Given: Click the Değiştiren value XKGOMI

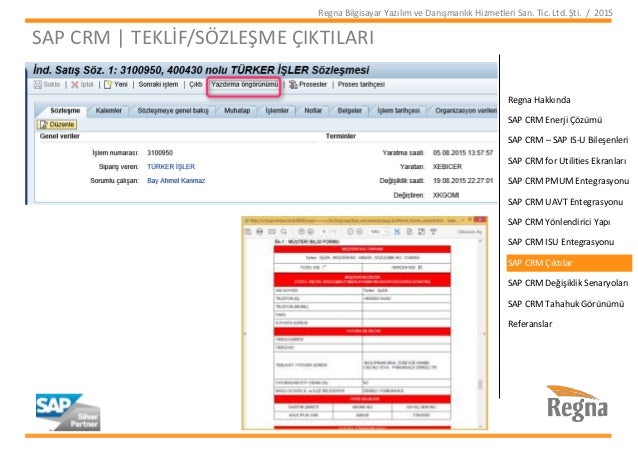Looking at the screenshot, I should click(446, 195).
